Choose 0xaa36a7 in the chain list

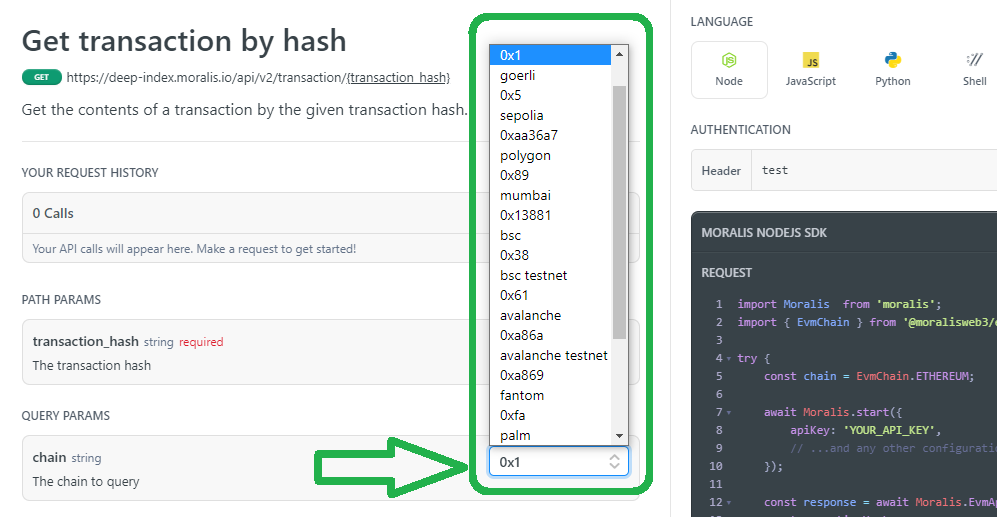550,135
